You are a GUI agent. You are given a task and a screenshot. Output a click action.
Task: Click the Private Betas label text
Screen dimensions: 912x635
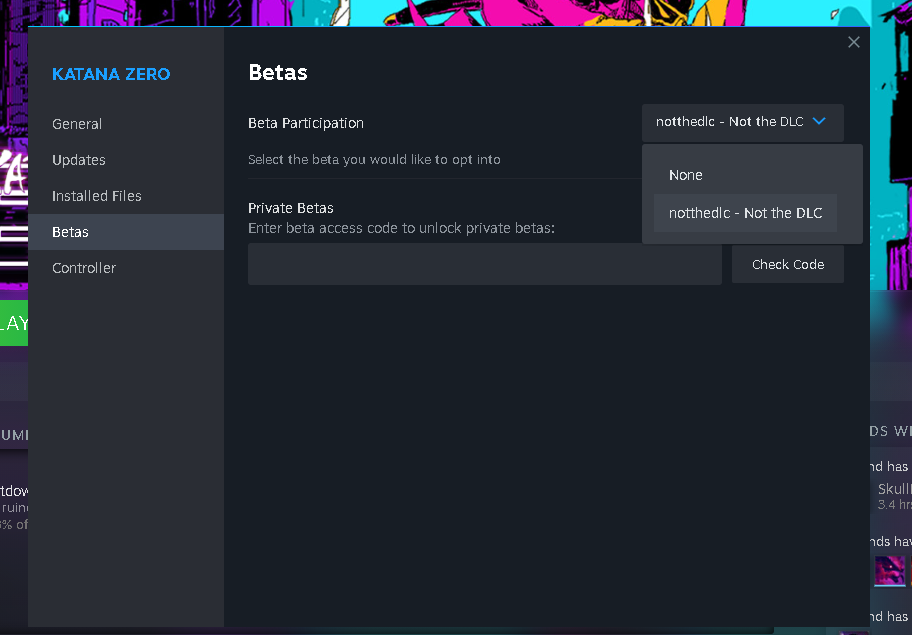point(291,208)
